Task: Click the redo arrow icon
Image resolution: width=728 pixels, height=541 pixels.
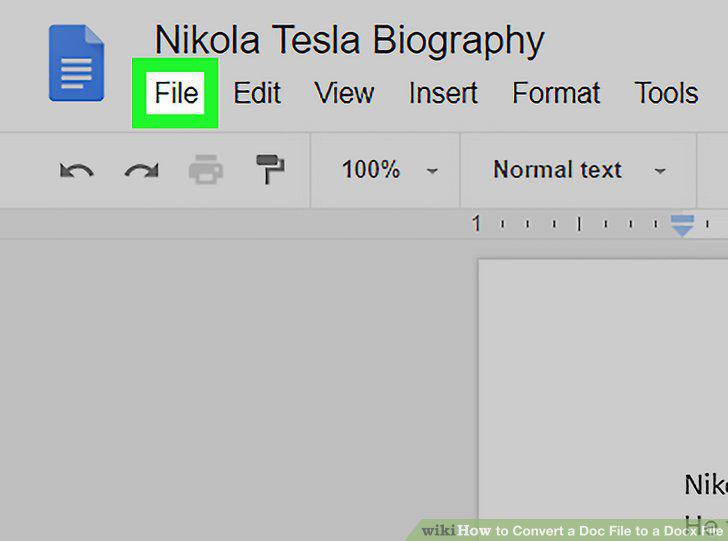Action: 142,170
